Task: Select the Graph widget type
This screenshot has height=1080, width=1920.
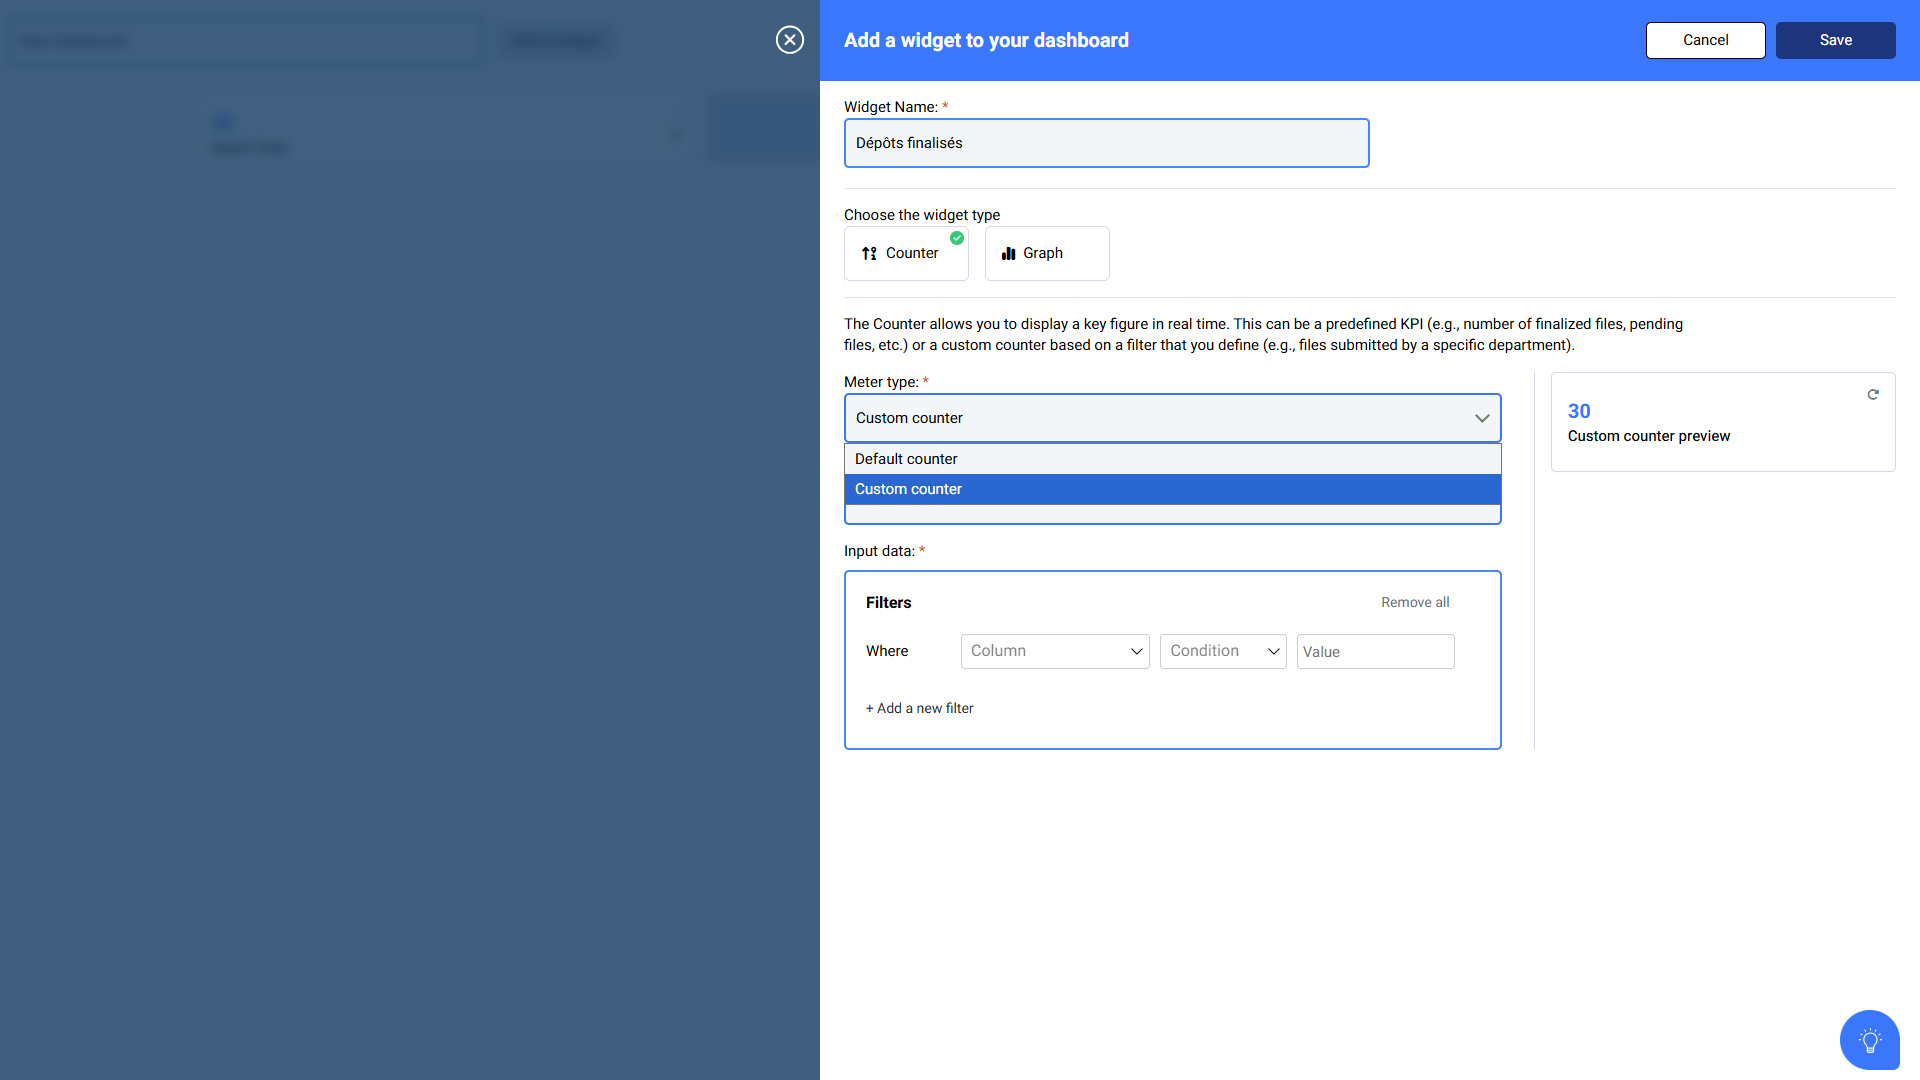Action: tap(1046, 254)
